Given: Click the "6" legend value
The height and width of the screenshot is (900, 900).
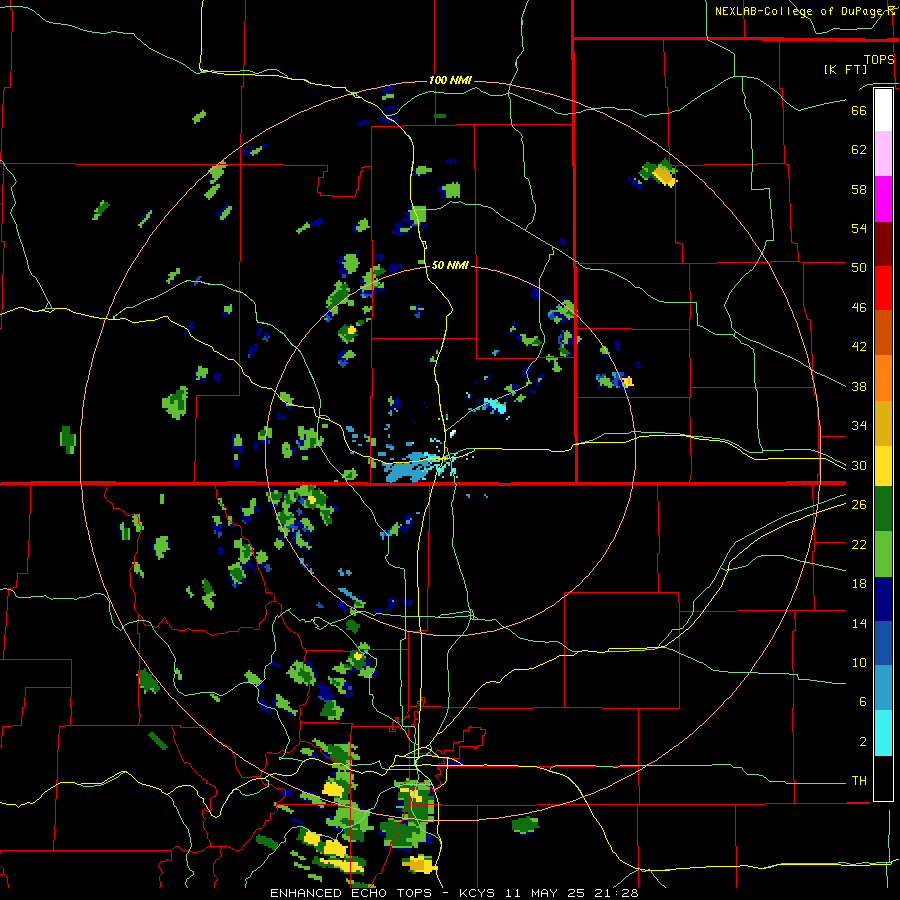Looking at the screenshot, I should 863,702.
